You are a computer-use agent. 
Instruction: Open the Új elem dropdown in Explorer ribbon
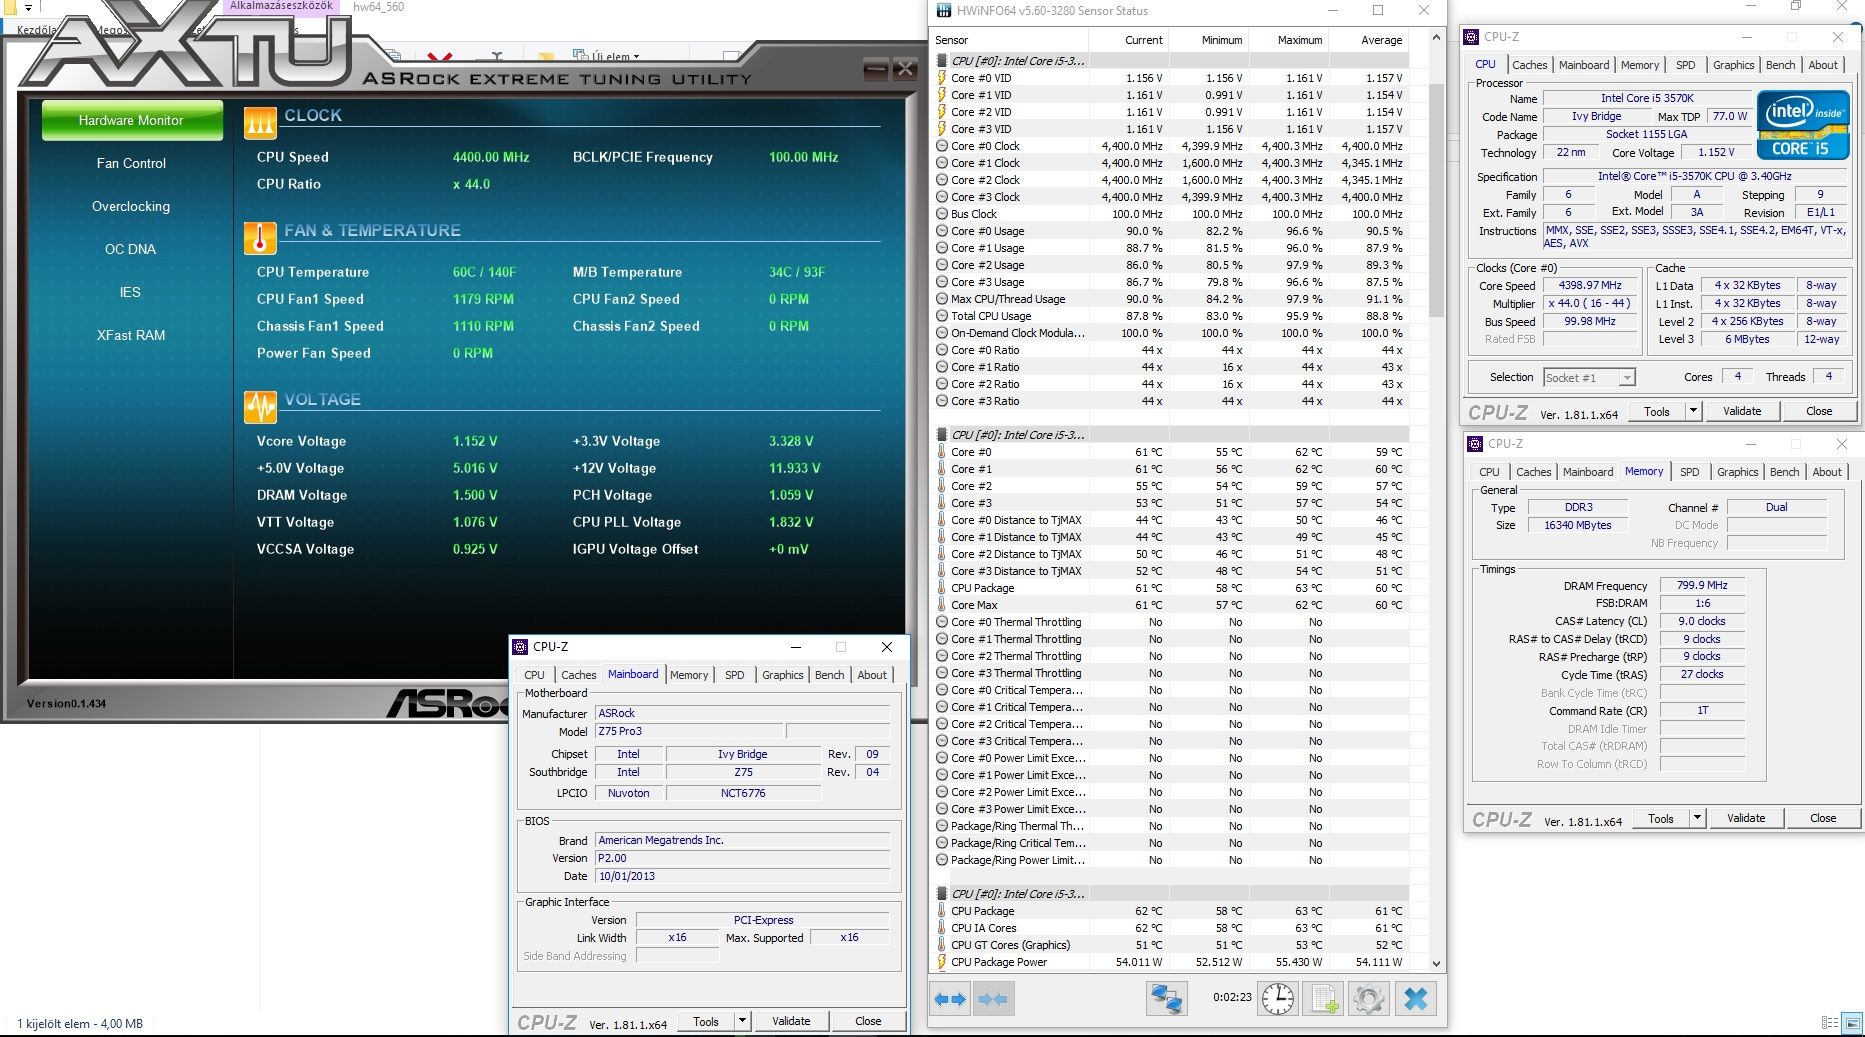click(608, 56)
